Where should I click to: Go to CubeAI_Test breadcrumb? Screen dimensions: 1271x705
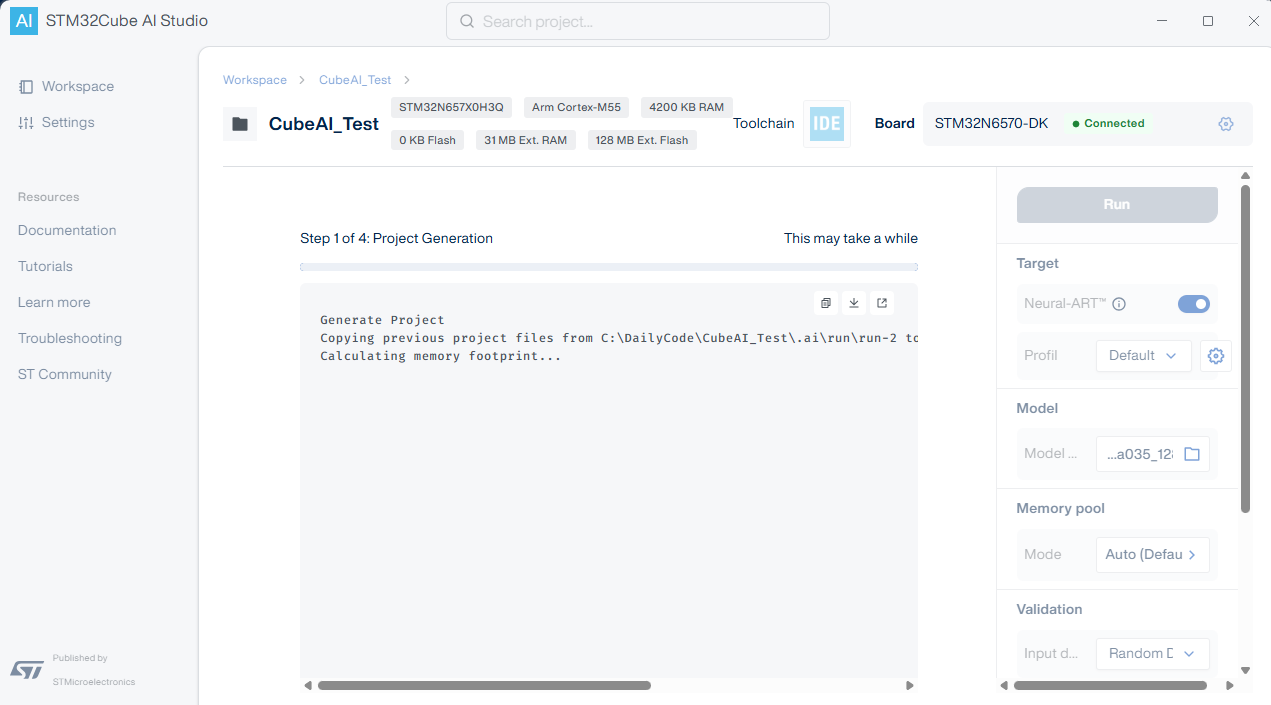(355, 80)
